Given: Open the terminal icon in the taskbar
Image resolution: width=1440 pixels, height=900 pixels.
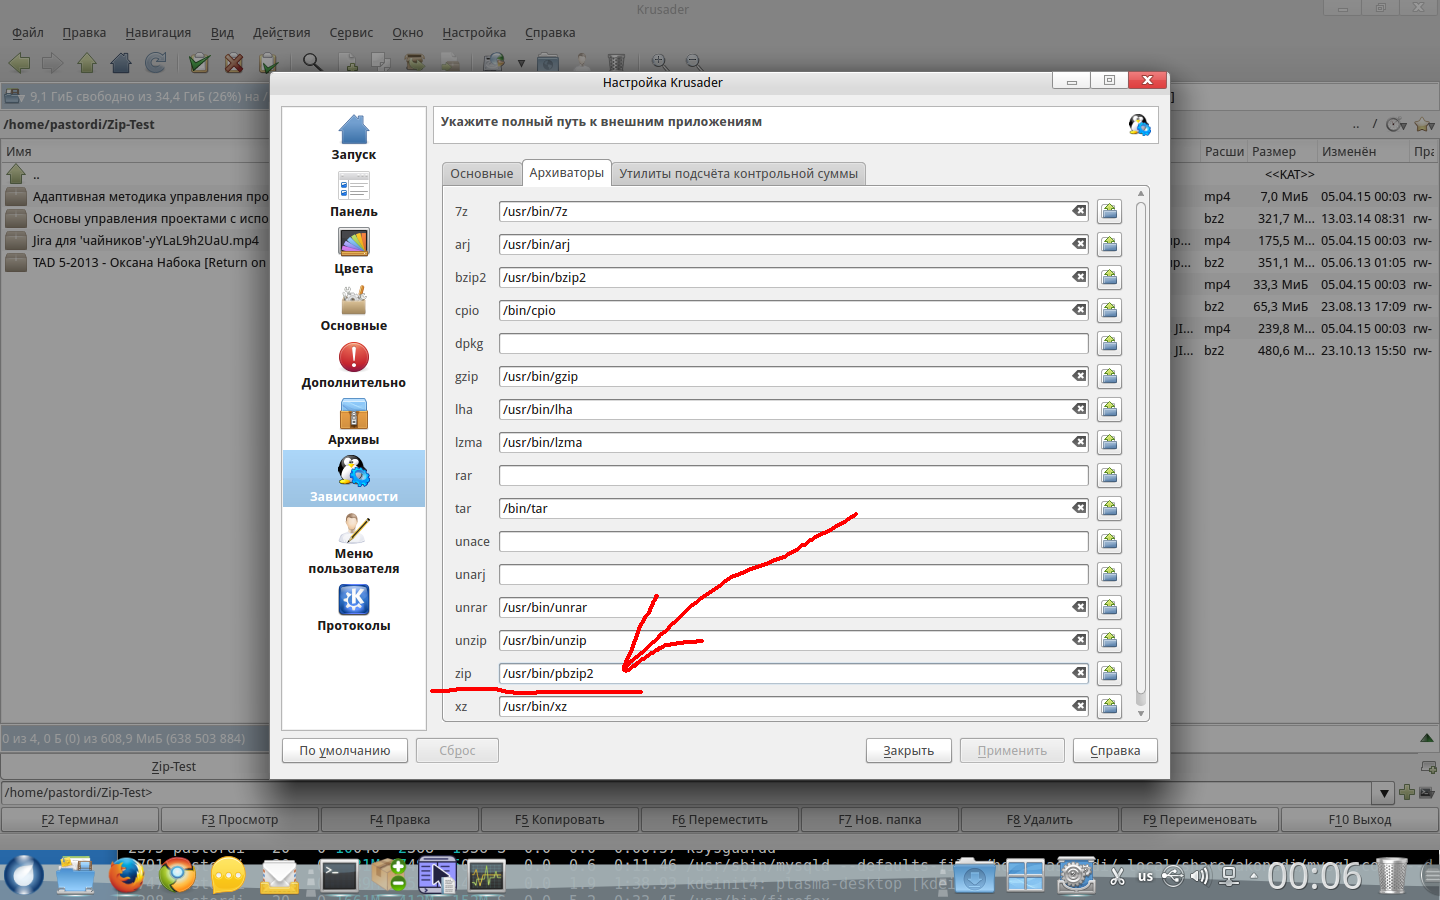Looking at the screenshot, I should 339,876.
